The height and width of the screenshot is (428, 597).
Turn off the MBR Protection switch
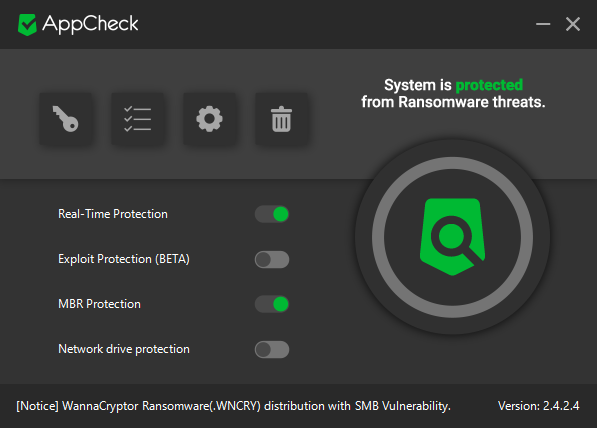coord(272,304)
